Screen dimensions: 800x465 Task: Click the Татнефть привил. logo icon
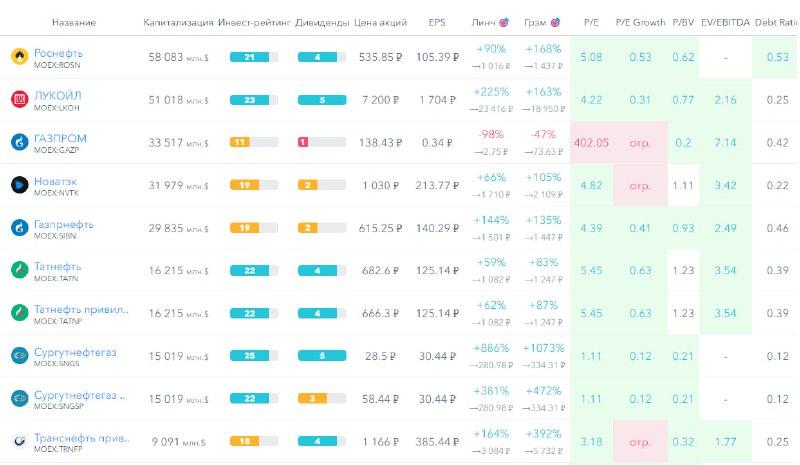(19, 313)
